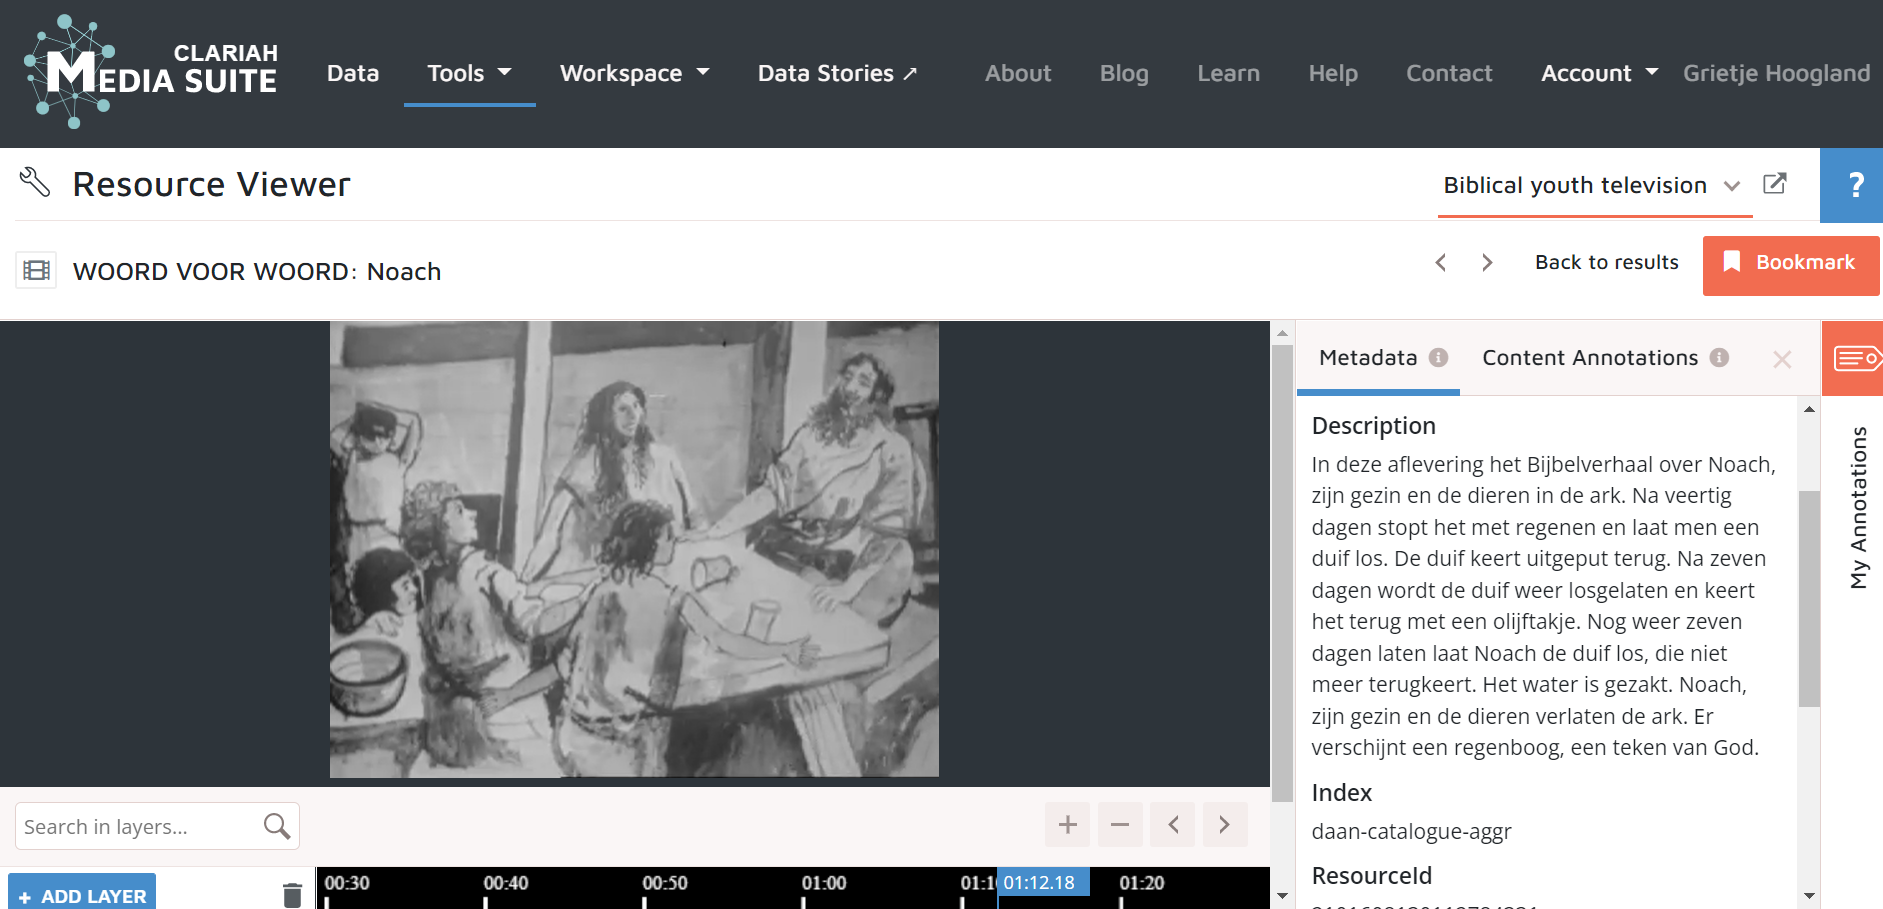Click the trash icon beside Add Layer
This screenshot has height=909, width=1883.
(x=292, y=894)
